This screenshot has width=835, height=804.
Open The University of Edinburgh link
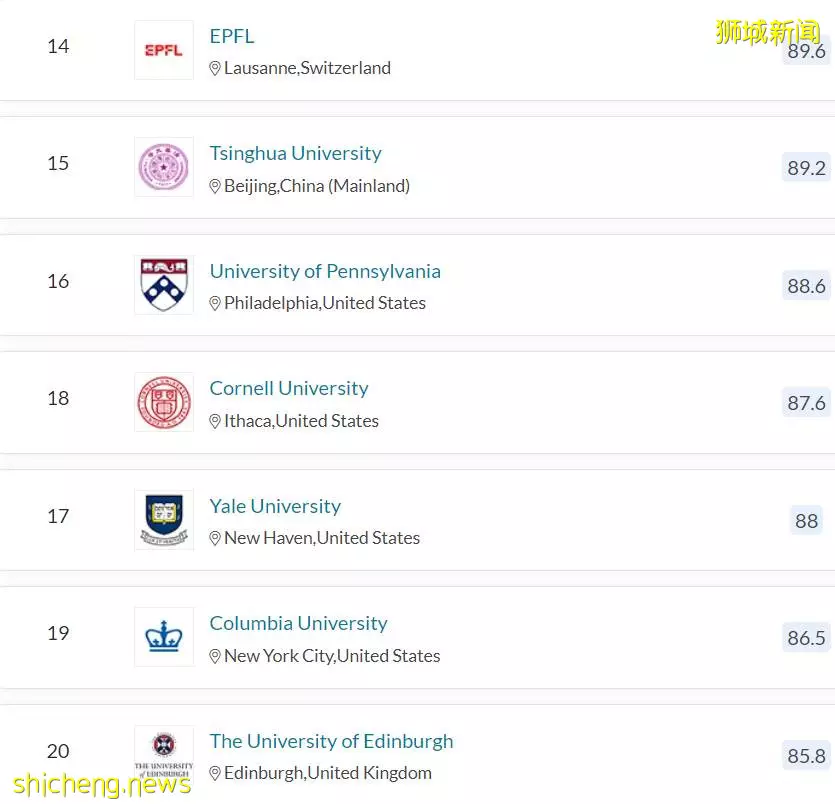coord(331,741)
